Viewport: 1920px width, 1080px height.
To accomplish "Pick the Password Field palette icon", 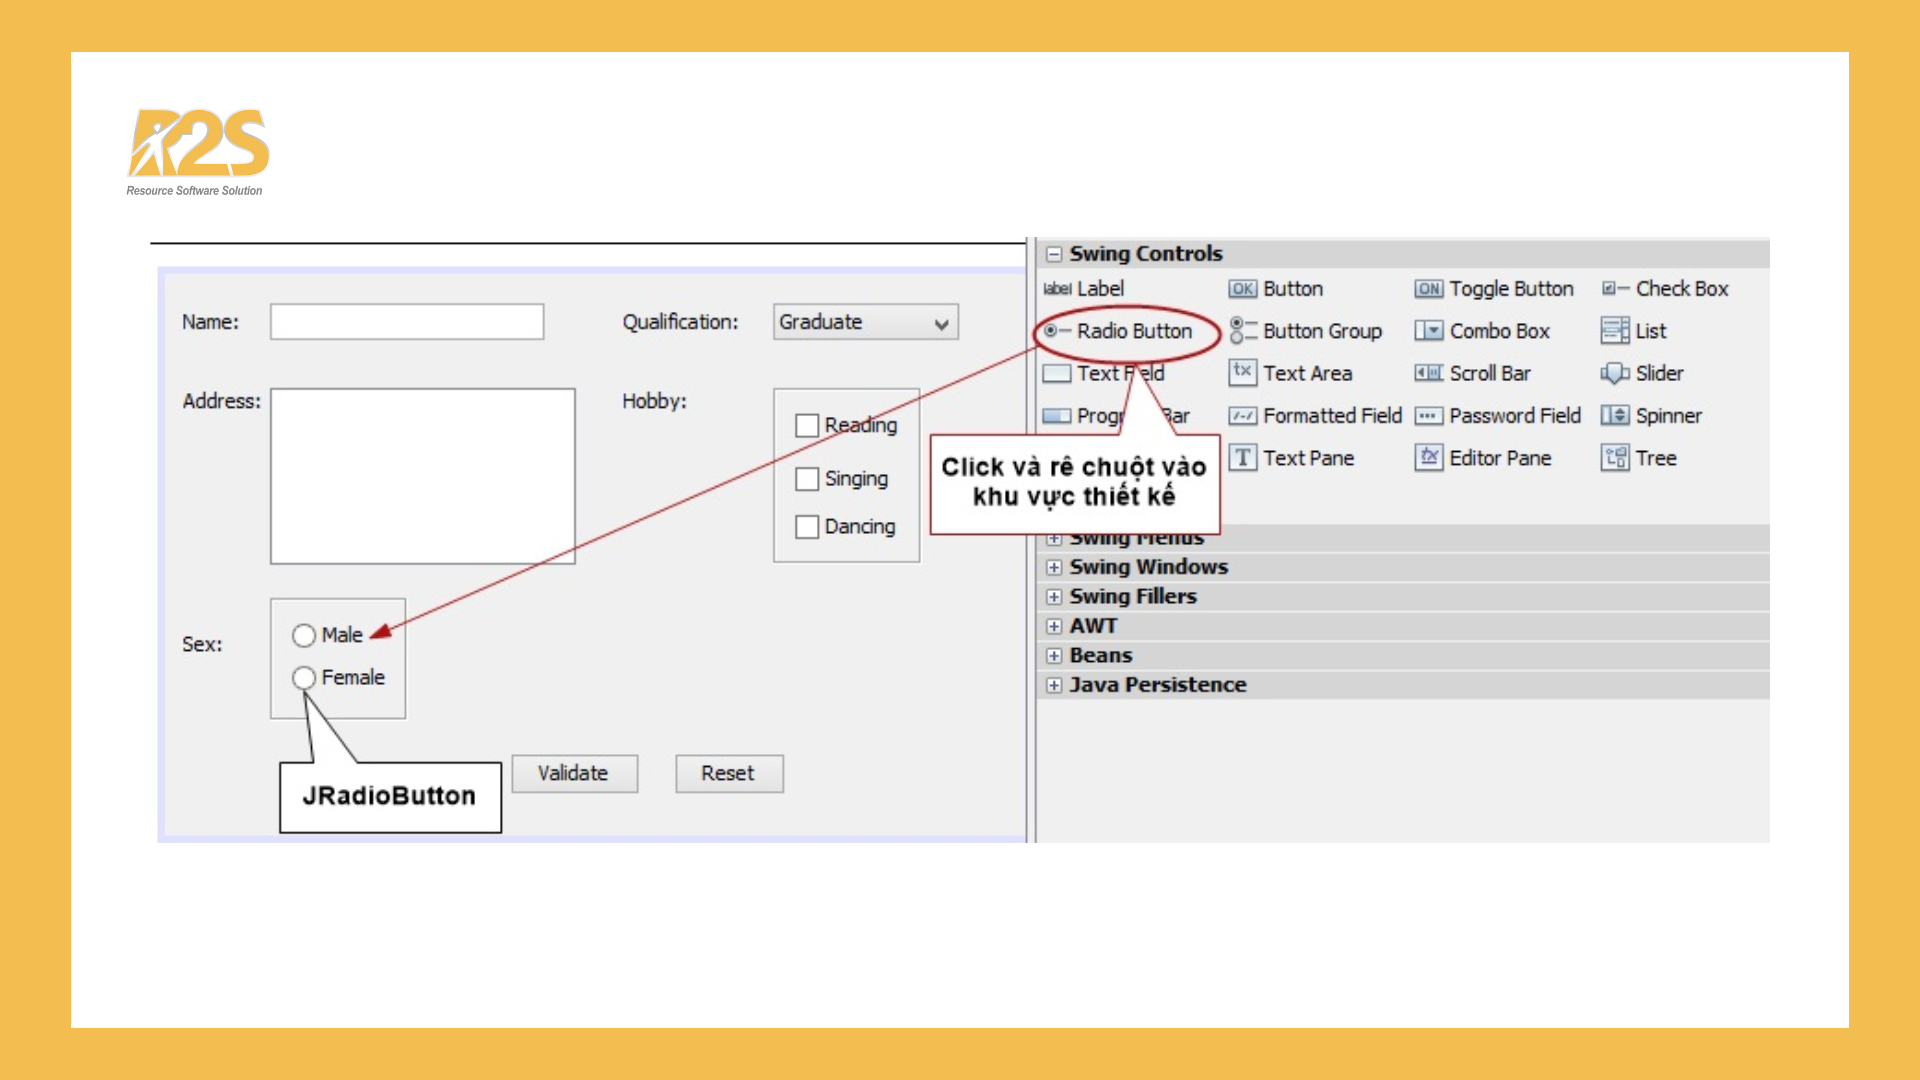I will 1428,416.
